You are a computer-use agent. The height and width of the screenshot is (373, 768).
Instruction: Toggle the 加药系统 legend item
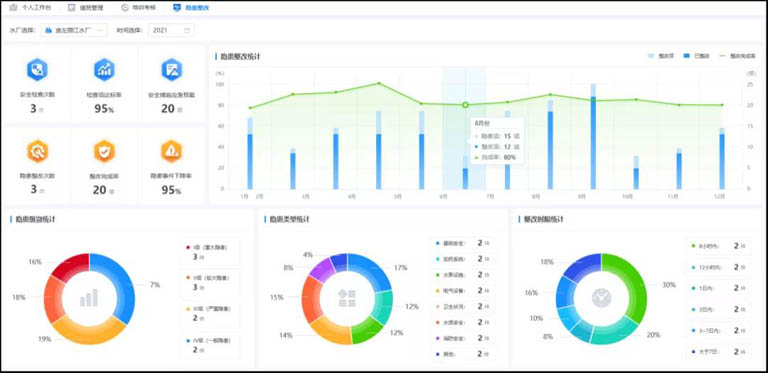coord(462,259)
